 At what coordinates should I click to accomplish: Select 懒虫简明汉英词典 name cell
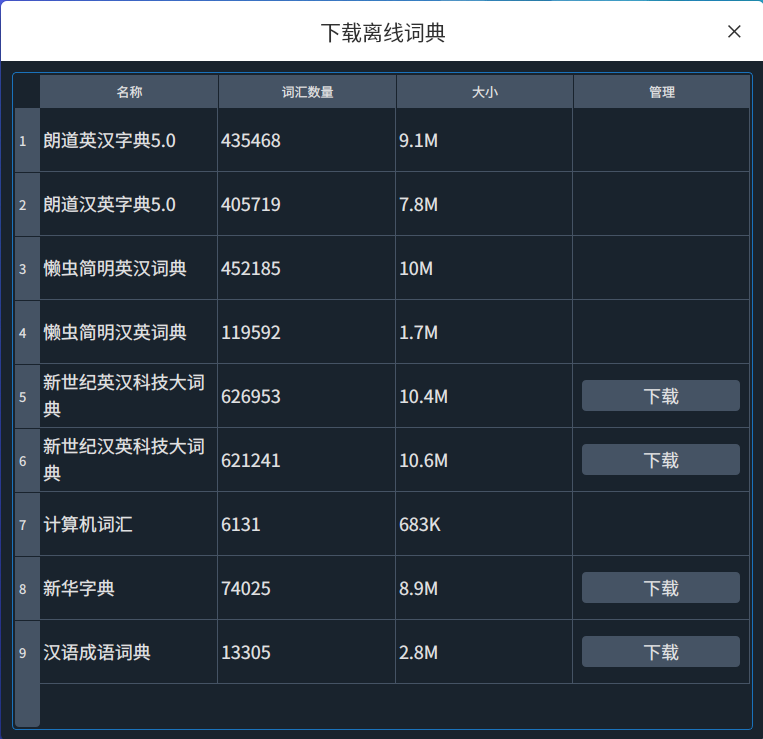[128, 332]
